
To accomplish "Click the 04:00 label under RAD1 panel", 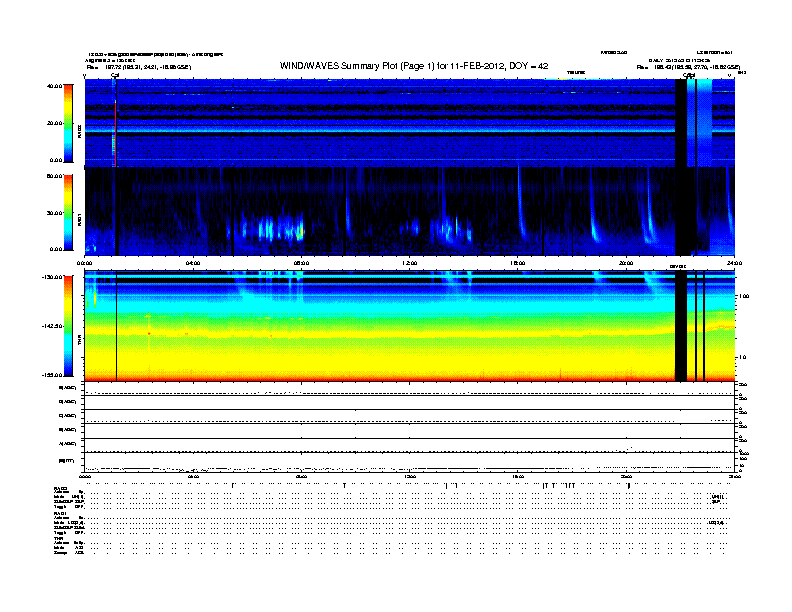I will coord(193,263).
